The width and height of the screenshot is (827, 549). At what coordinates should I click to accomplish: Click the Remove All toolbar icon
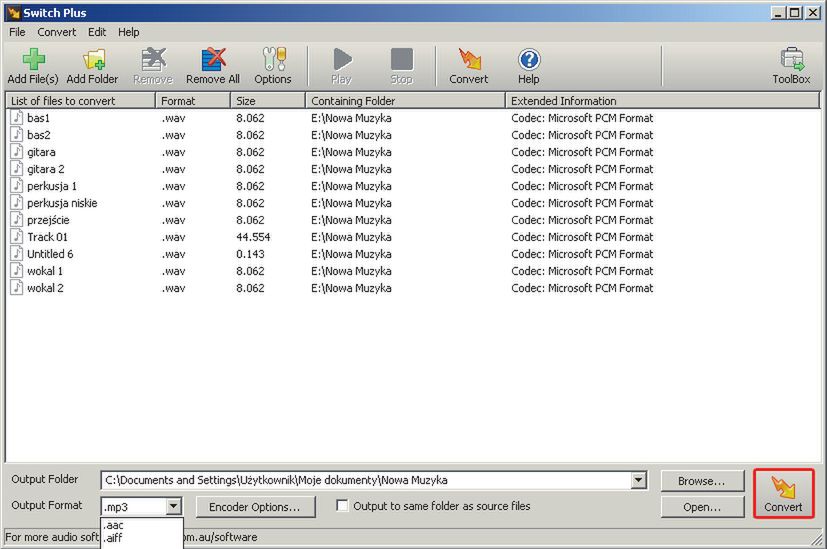click(x=213, y=60)
